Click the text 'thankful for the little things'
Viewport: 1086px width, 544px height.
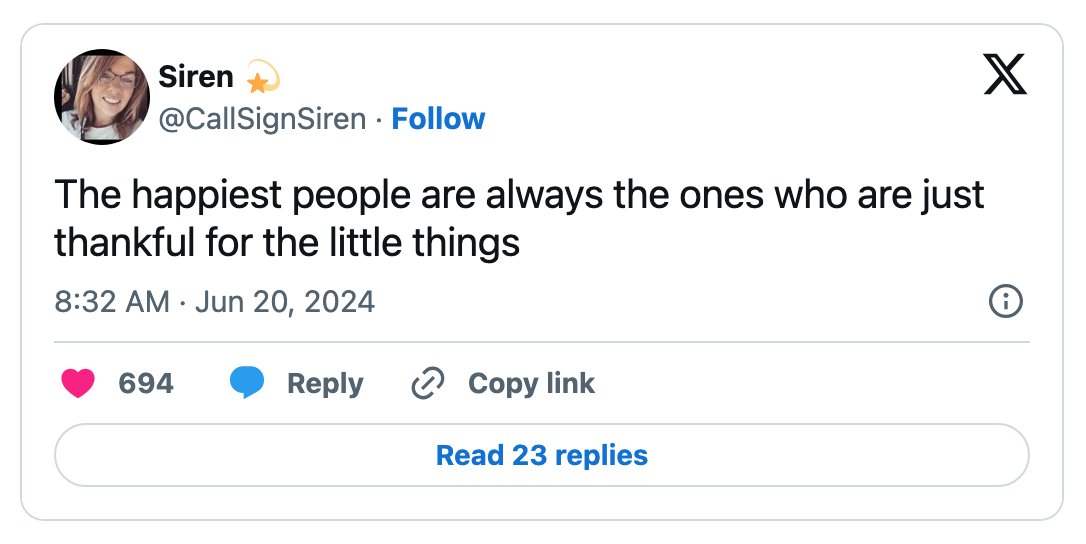pos(287,243)
